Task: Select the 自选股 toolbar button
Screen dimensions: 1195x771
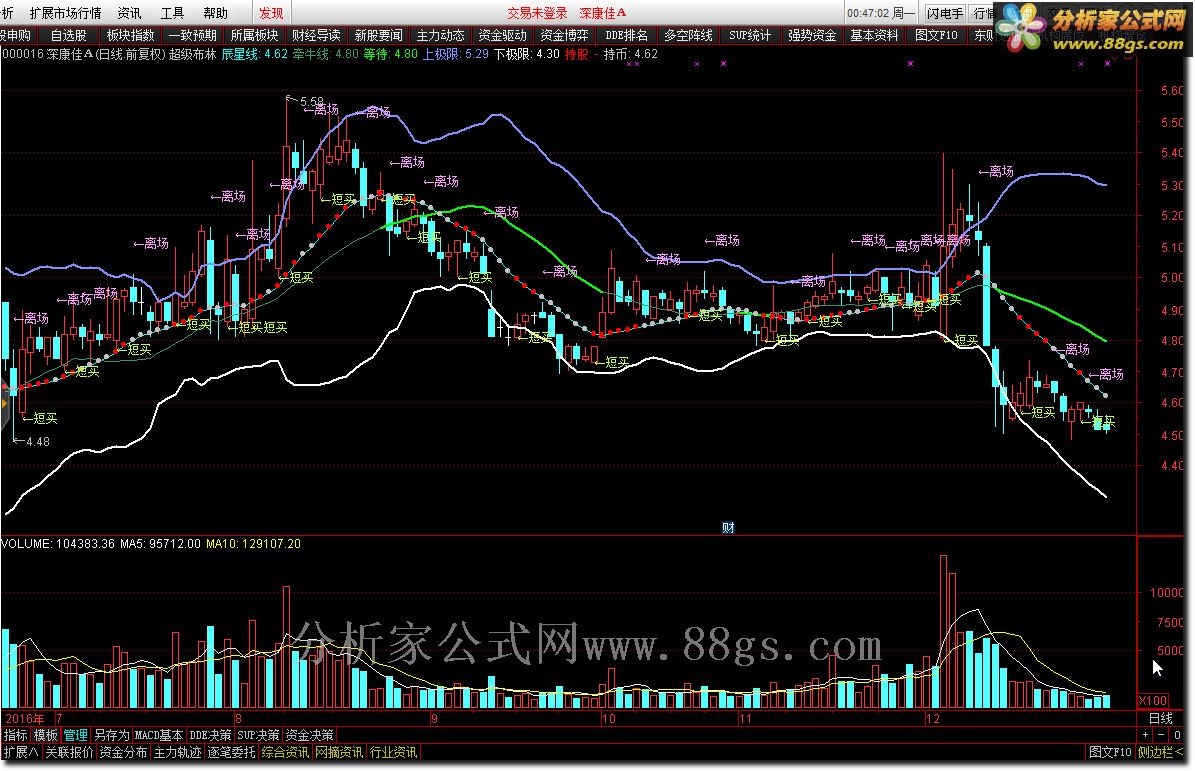Action: [x=69, y=35]
